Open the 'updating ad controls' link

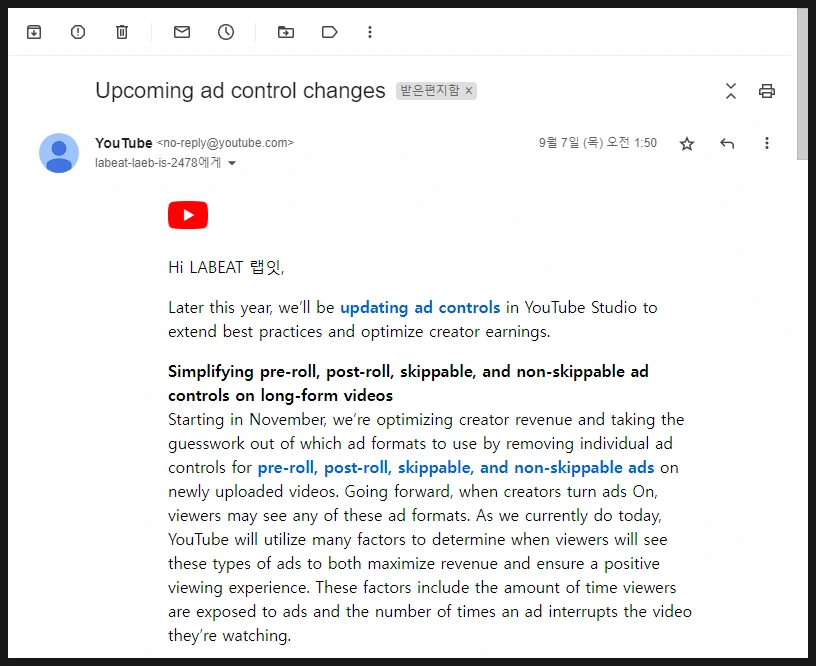420,308
